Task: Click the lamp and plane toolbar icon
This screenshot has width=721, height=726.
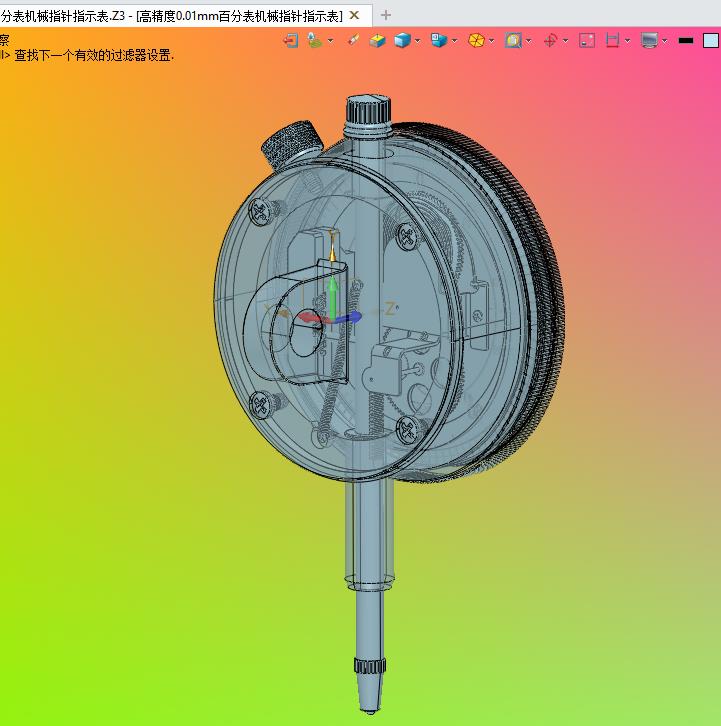Action: coord(315,41)
